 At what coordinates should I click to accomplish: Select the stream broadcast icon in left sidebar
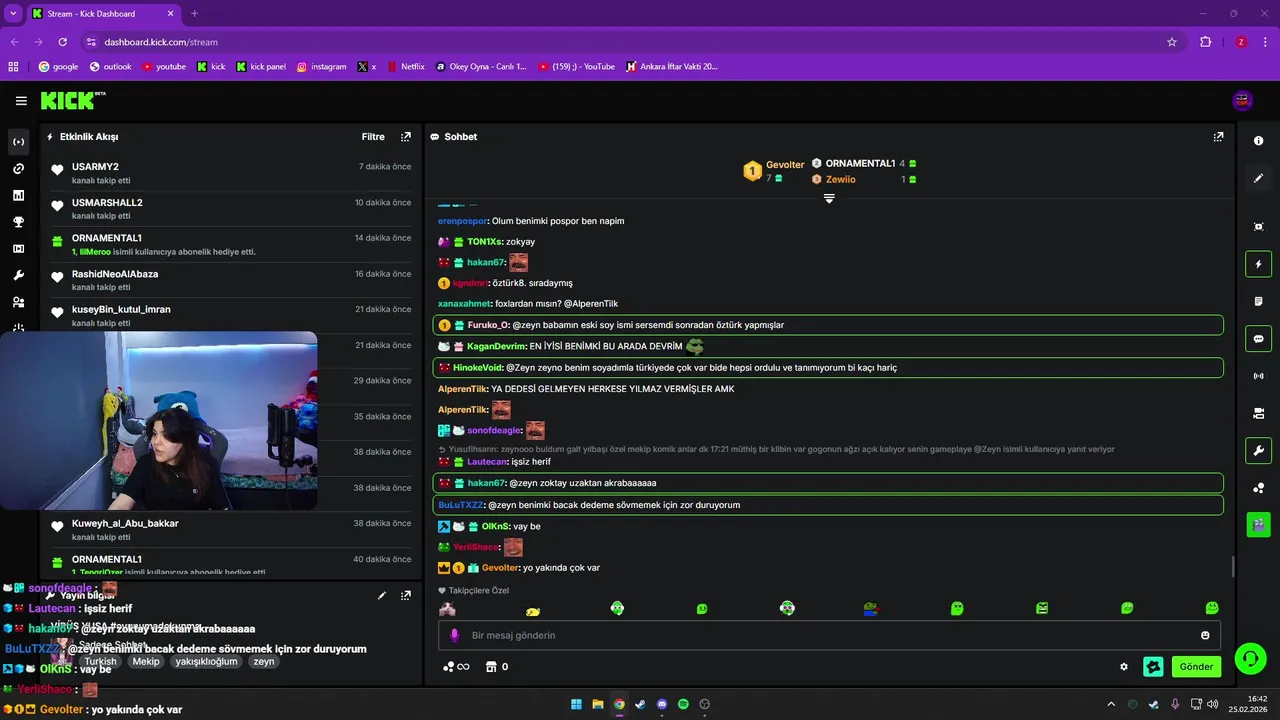(18, 142)
